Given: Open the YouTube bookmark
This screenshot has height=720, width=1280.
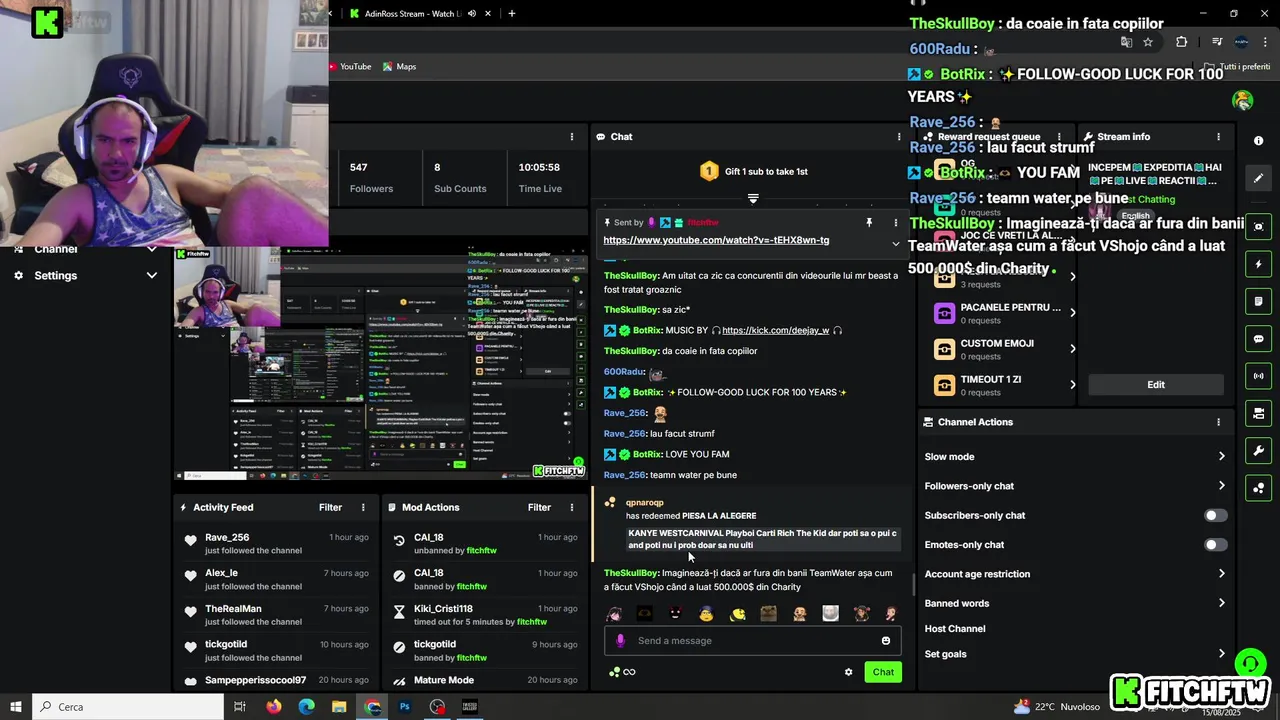Looking at the screenshot, I should [x=350, y=67].
